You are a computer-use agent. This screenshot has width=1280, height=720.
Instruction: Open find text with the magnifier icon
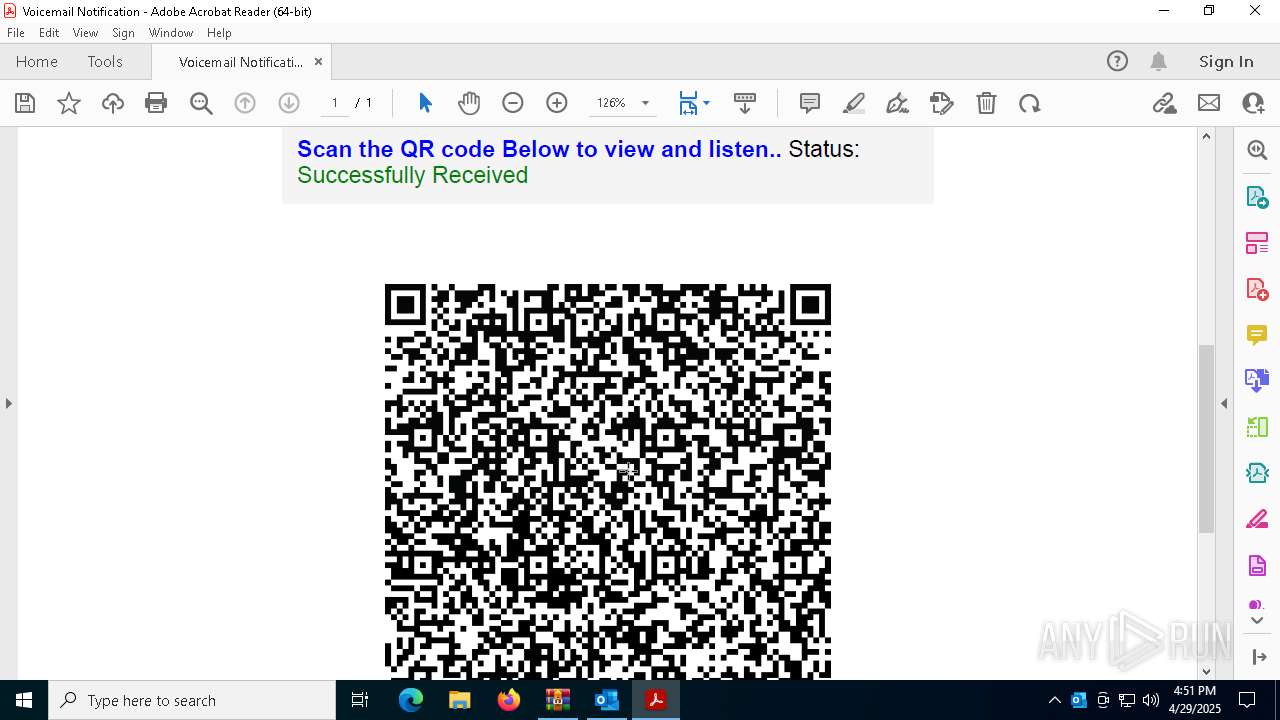201,103
